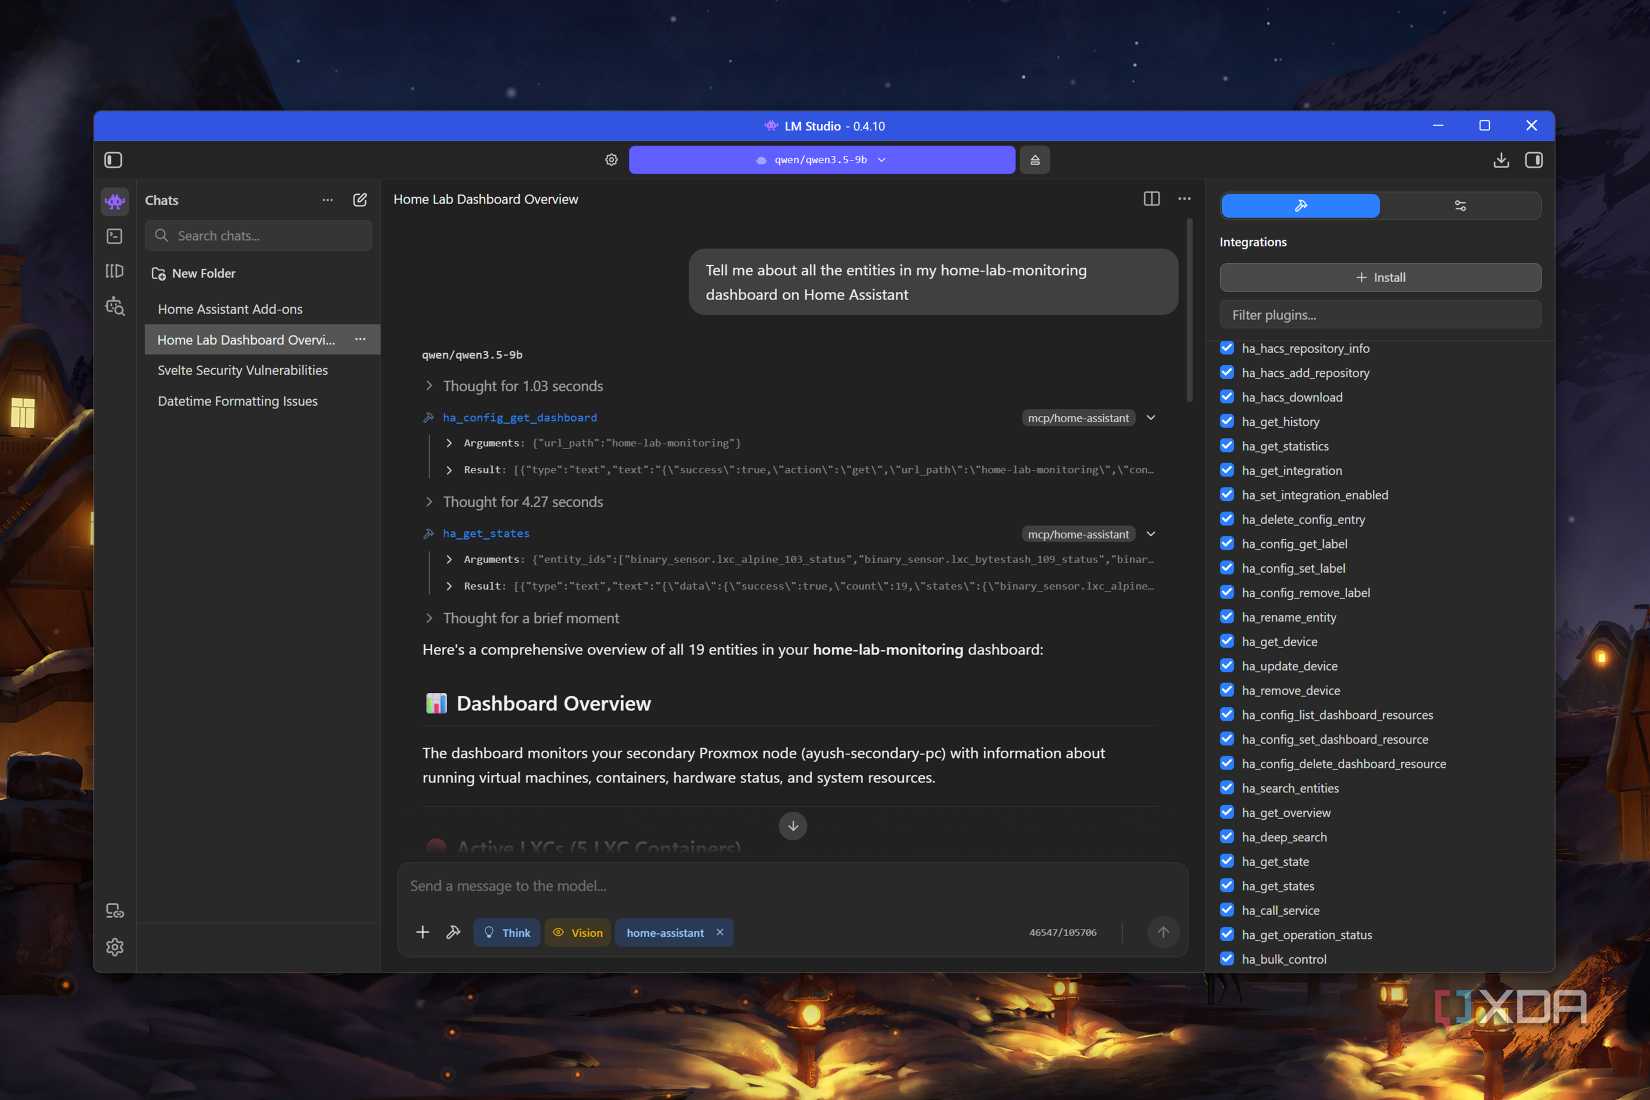Click the 'Filter plugins...' input field
1650x1100 pixels.
1380,315
